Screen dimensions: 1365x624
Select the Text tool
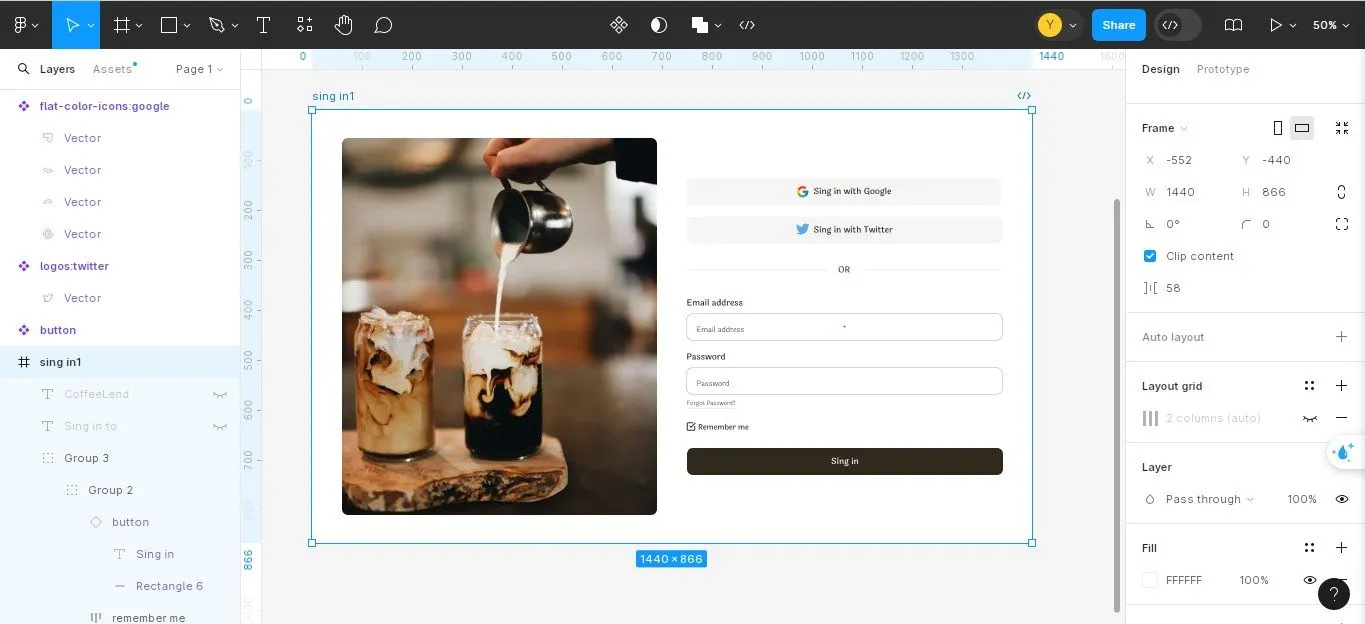(x=263, y=24)
